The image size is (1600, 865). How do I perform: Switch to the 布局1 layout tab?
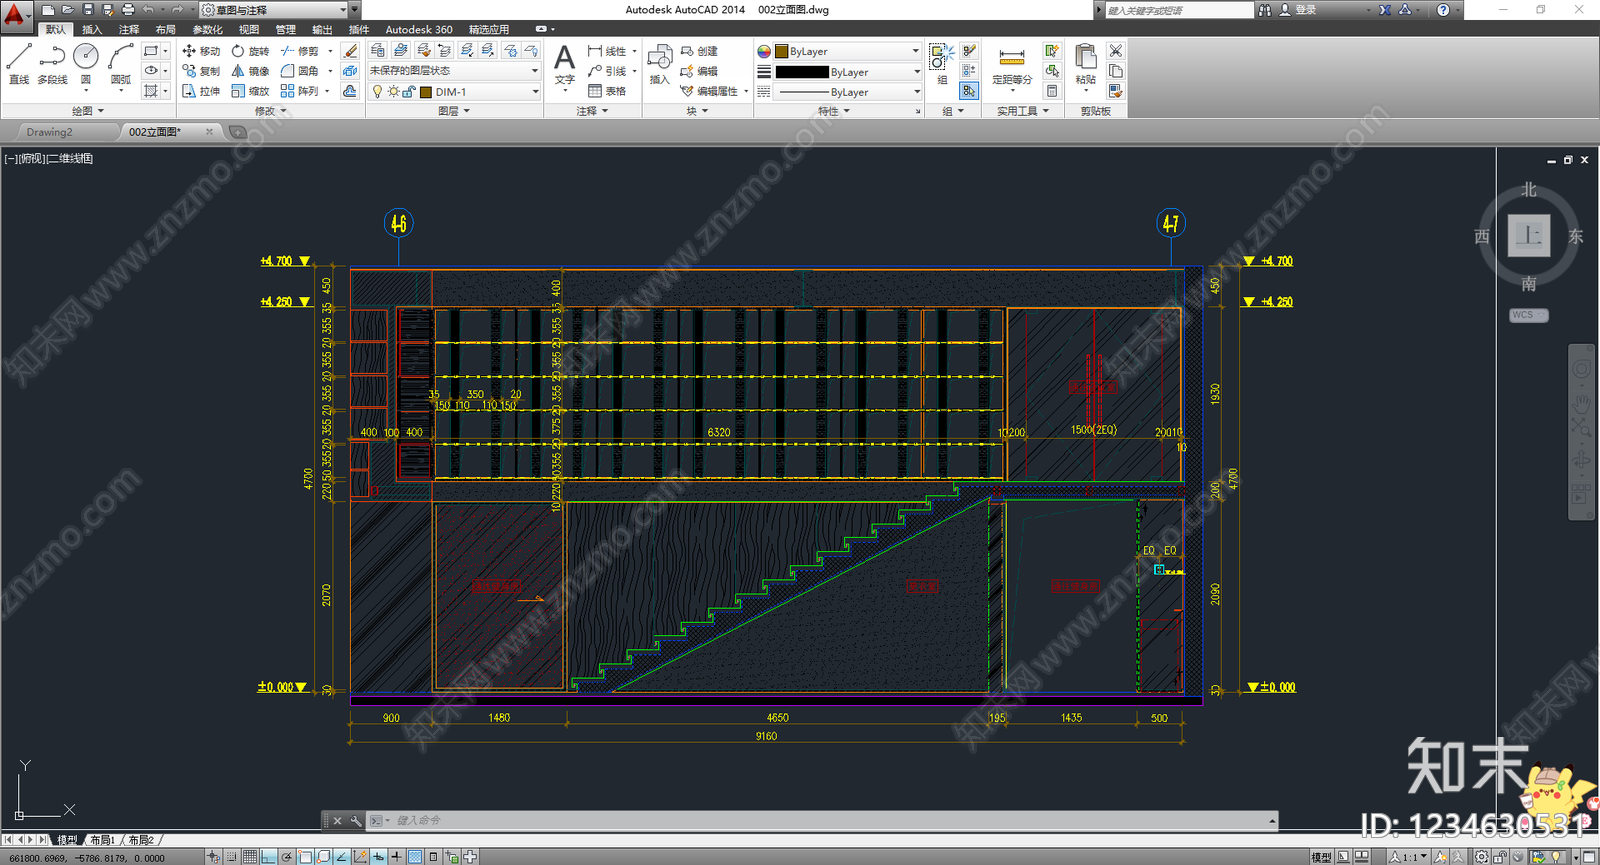pos(103,840)
